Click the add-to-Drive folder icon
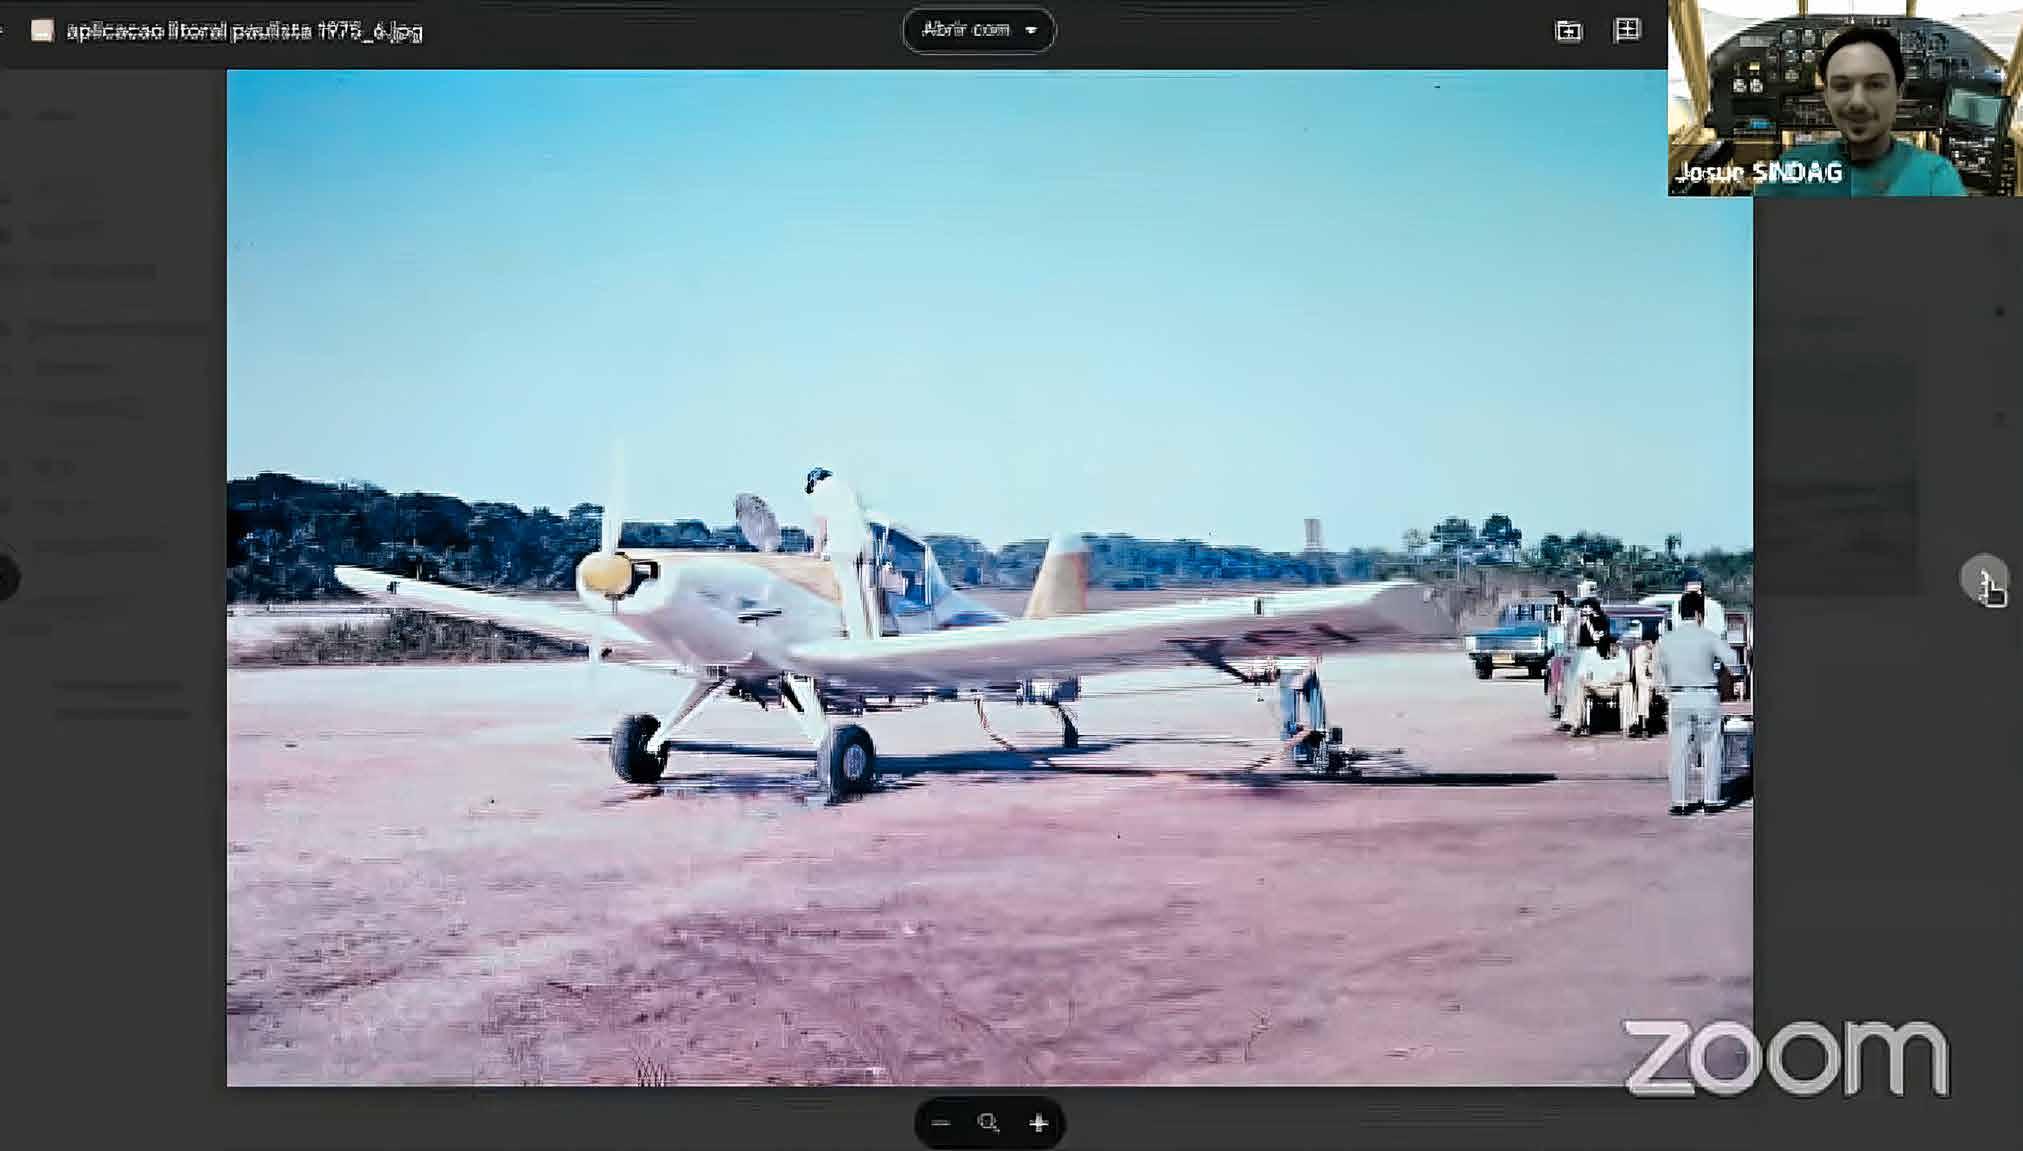2023x1151 pixels. 1568,31
